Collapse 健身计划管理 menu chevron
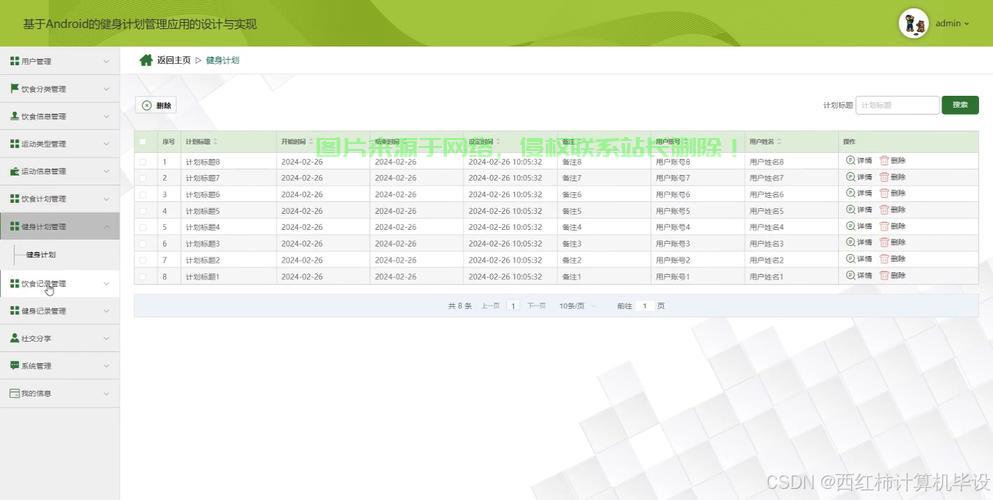The image size is (993, 500). [x=106, y=227]
